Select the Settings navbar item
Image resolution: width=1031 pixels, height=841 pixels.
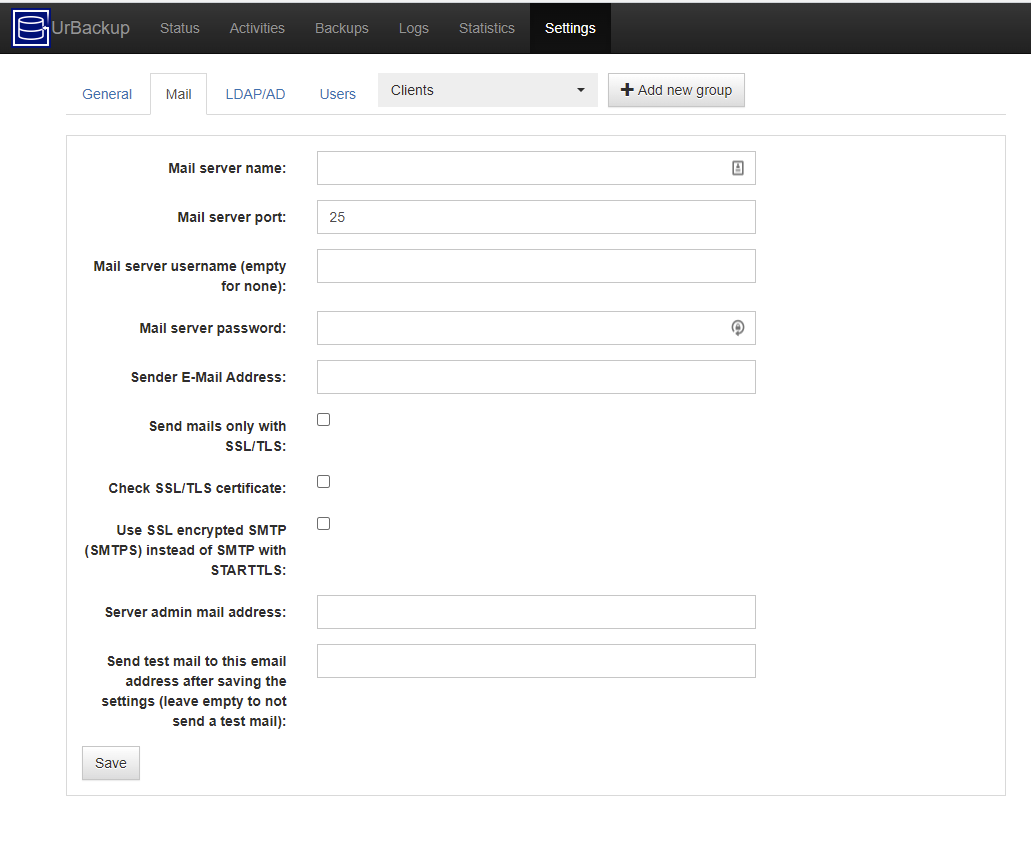(570, 28)
